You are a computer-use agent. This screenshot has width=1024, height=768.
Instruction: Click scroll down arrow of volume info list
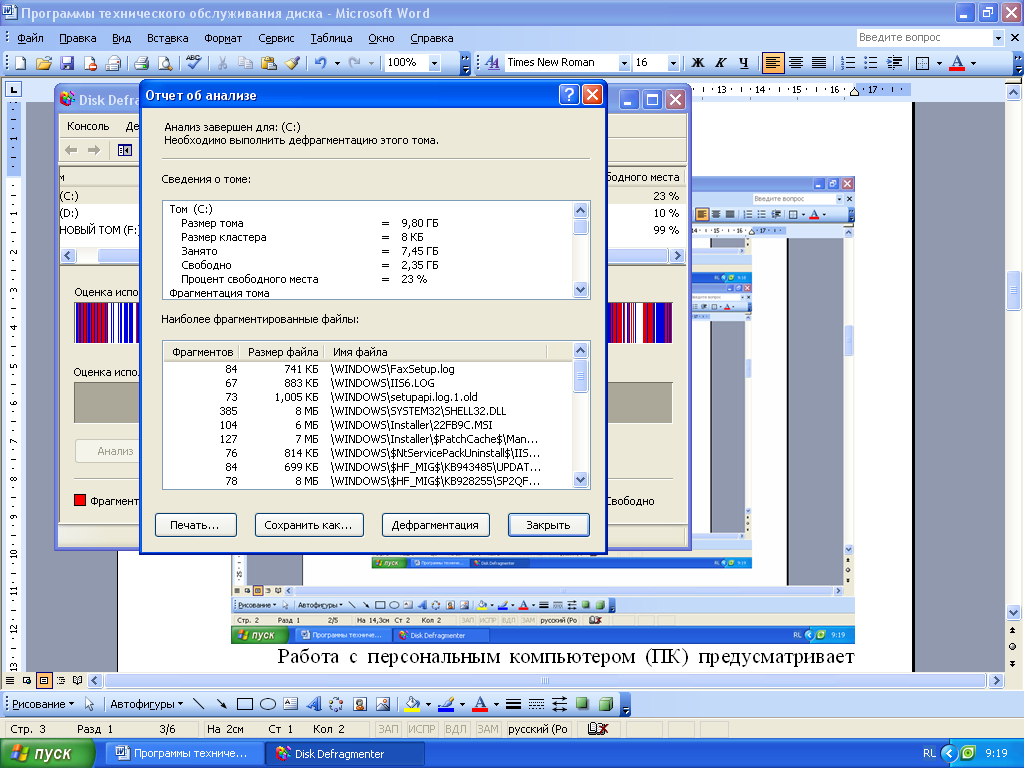tap(580, 289)
